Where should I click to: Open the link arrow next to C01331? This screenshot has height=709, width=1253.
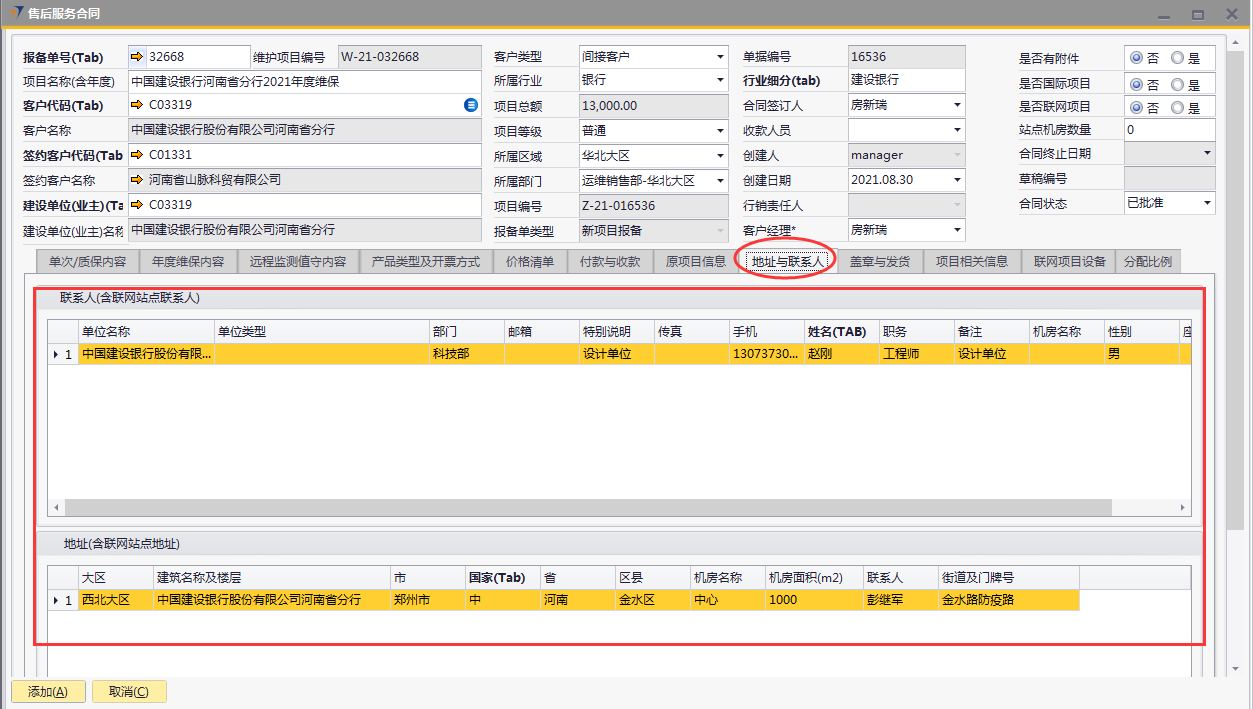pyautogui.click(x=138, y=155)
